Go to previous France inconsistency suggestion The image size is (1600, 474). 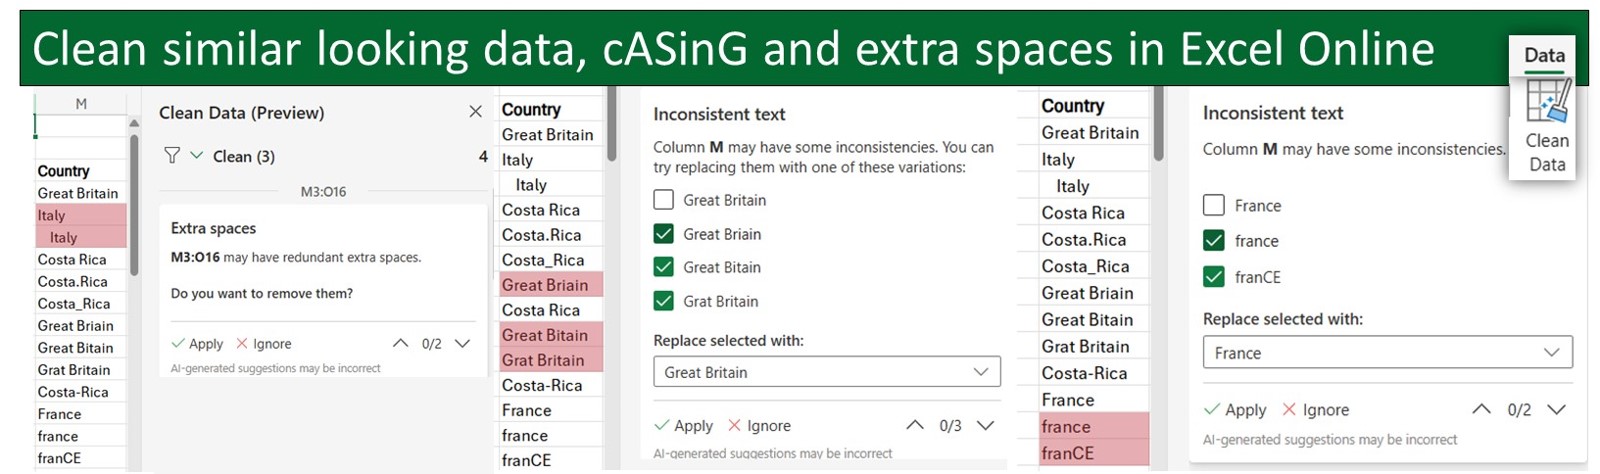tap(1481, 409)
